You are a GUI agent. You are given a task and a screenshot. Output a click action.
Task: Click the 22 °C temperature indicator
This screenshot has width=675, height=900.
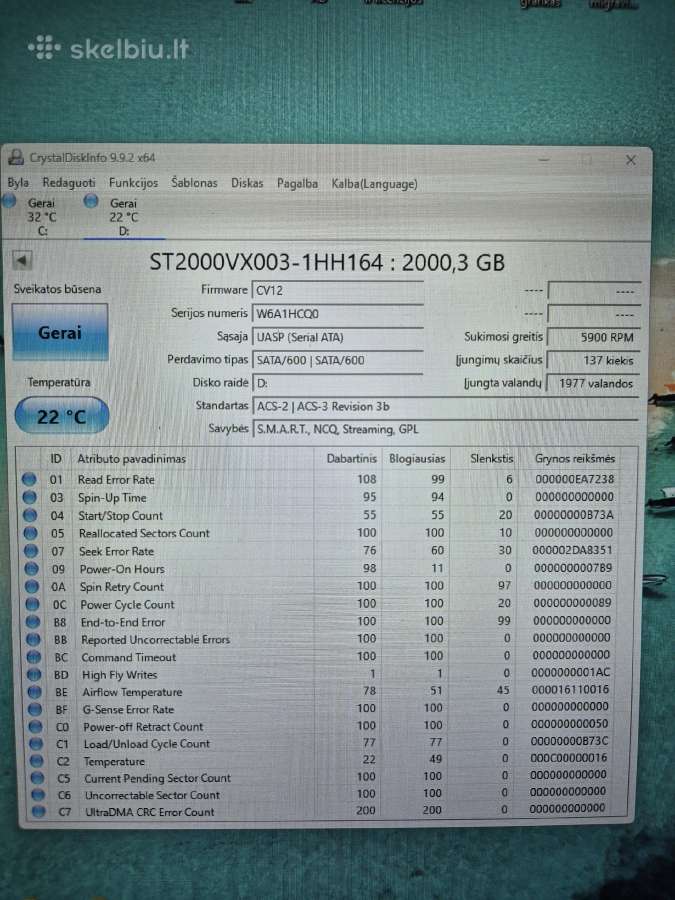[61, 416]
